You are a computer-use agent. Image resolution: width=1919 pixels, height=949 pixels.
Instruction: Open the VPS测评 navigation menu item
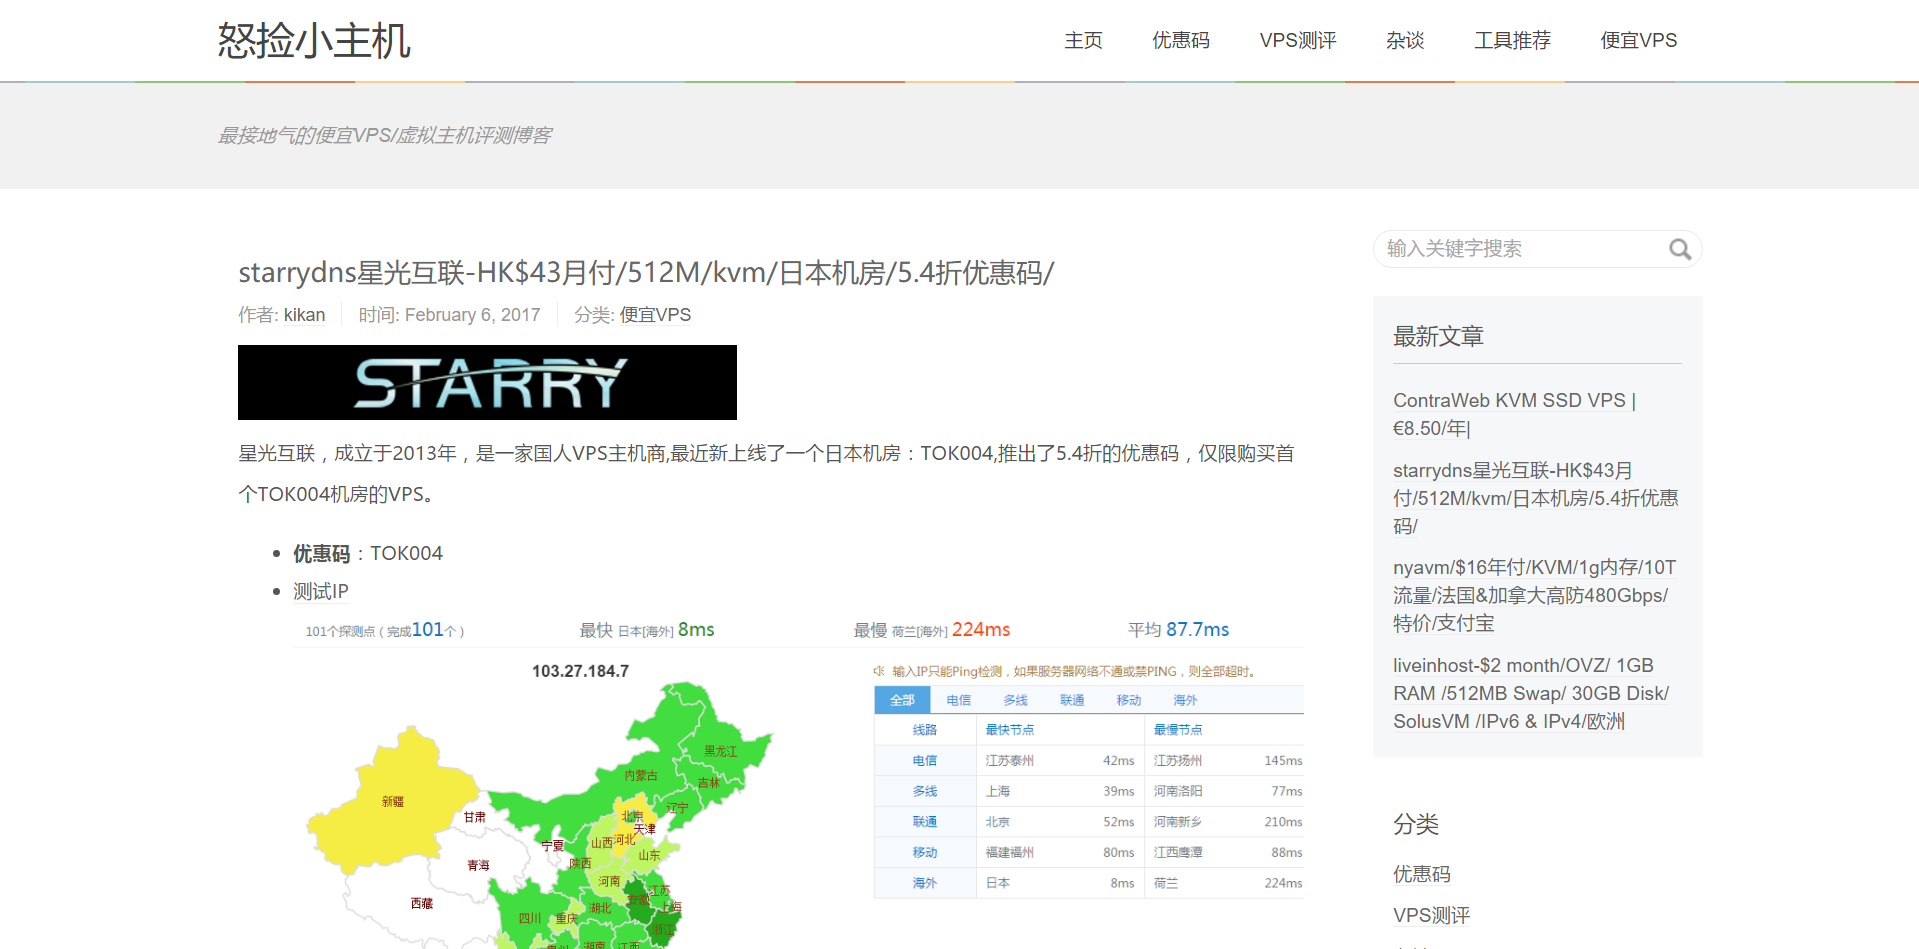point(1298,40)
